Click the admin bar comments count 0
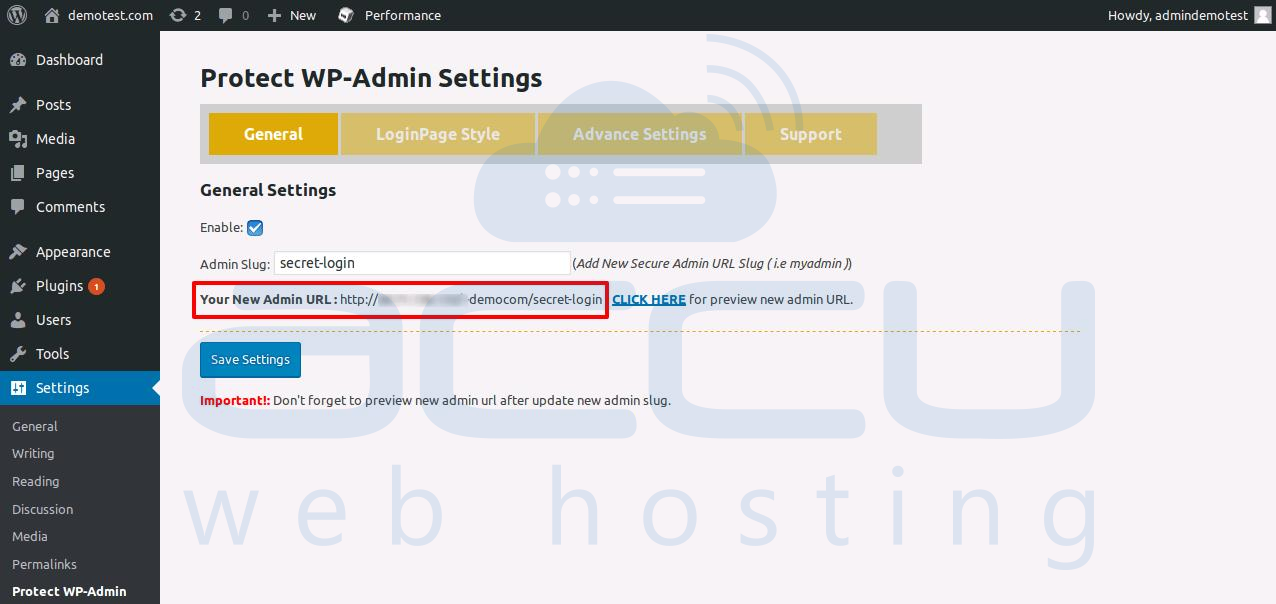 (246, 15)
